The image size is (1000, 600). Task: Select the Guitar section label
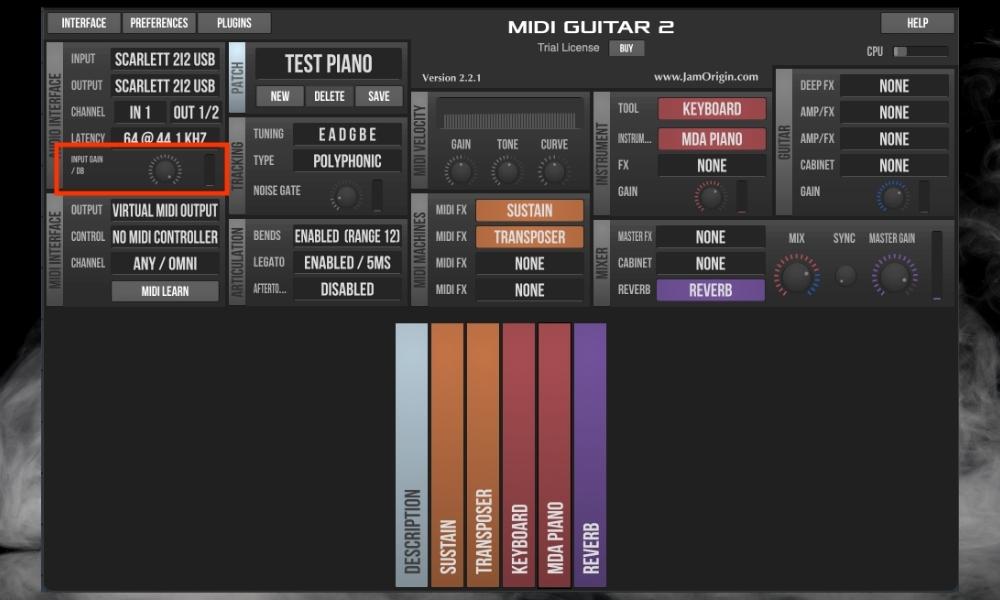point(784,142)
